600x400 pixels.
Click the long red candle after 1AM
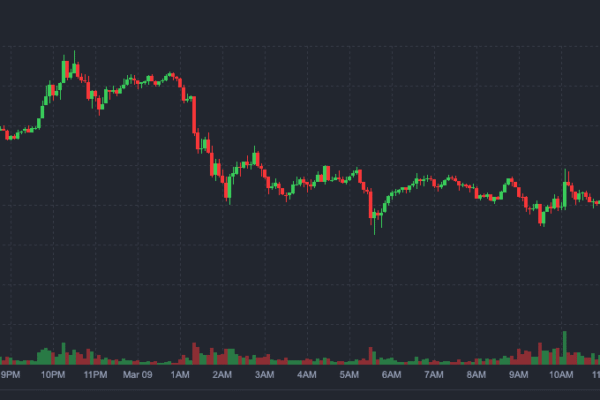(x=194, y=115)
